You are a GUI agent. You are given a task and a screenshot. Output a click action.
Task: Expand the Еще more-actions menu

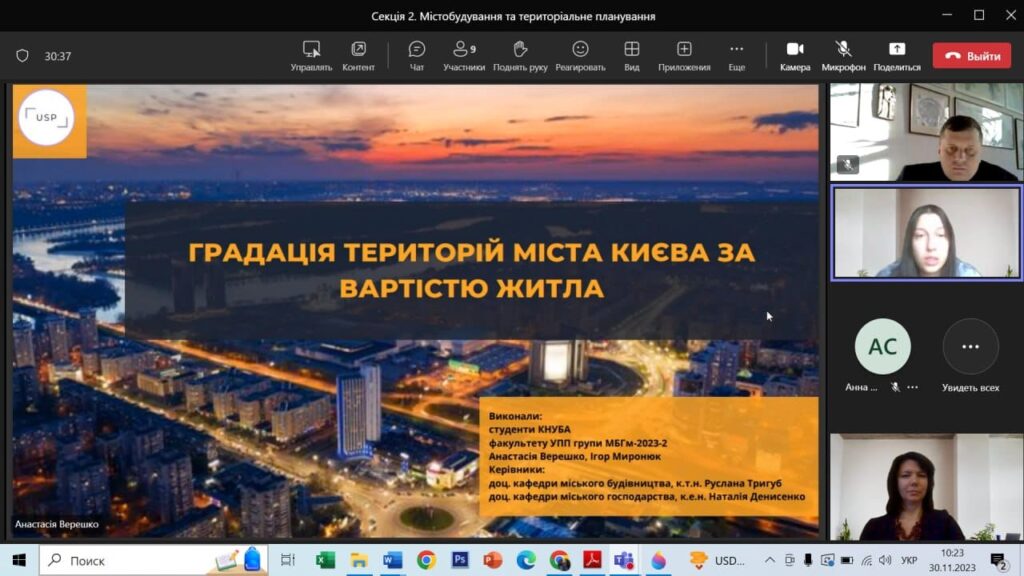pyautogui.click(x=737, y=56)
